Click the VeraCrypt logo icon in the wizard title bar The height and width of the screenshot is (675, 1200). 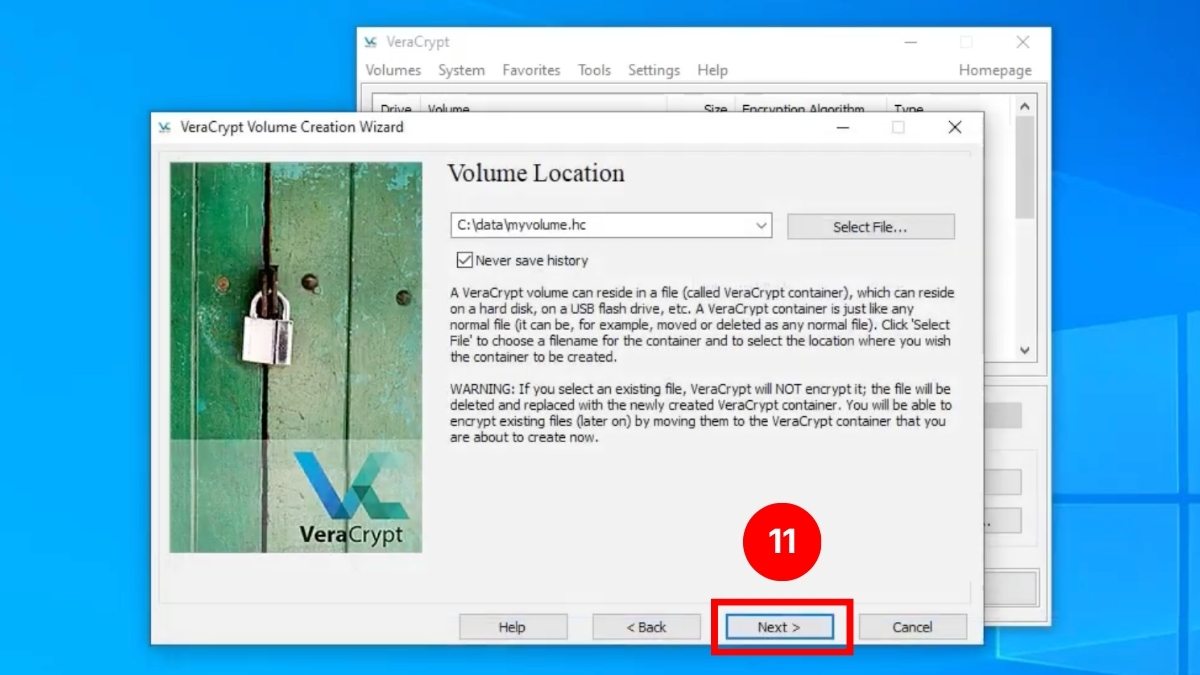pyautogui.click(x=166, y=127)
